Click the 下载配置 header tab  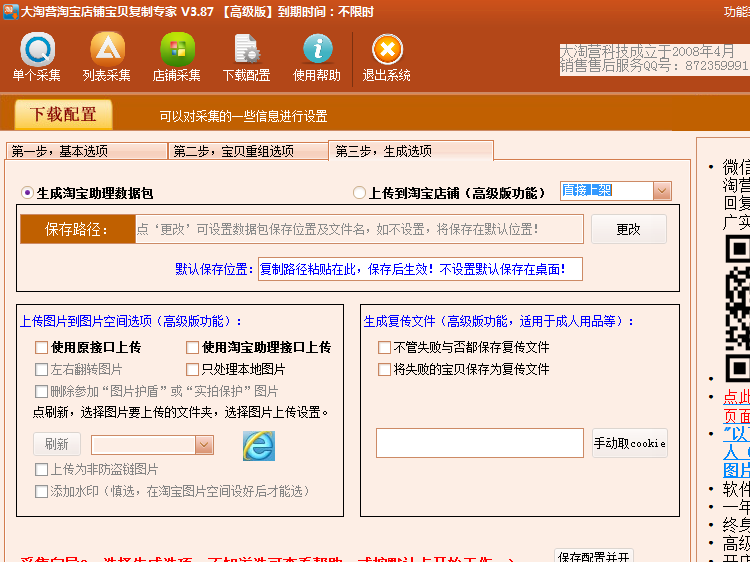64,115
